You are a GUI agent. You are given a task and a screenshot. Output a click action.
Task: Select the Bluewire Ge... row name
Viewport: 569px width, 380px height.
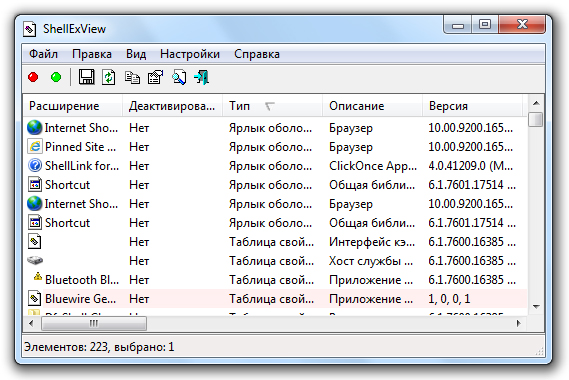point(81,299)
